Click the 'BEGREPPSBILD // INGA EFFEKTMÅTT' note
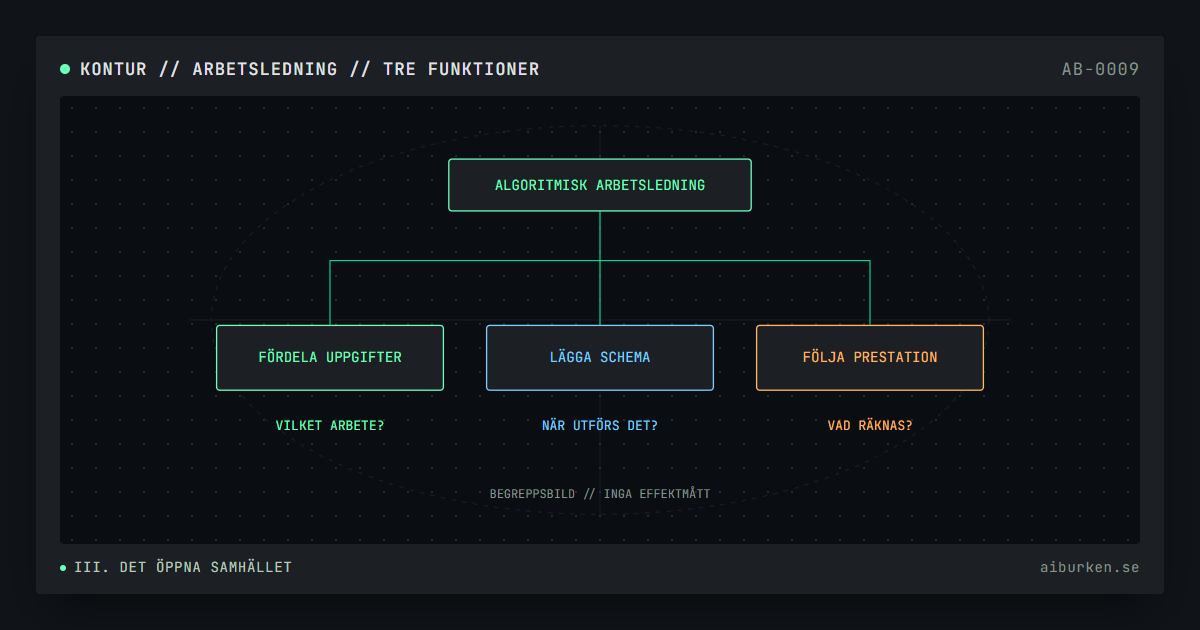The width and height of the screenshot is (1200, 630). [x=600, y=493]
